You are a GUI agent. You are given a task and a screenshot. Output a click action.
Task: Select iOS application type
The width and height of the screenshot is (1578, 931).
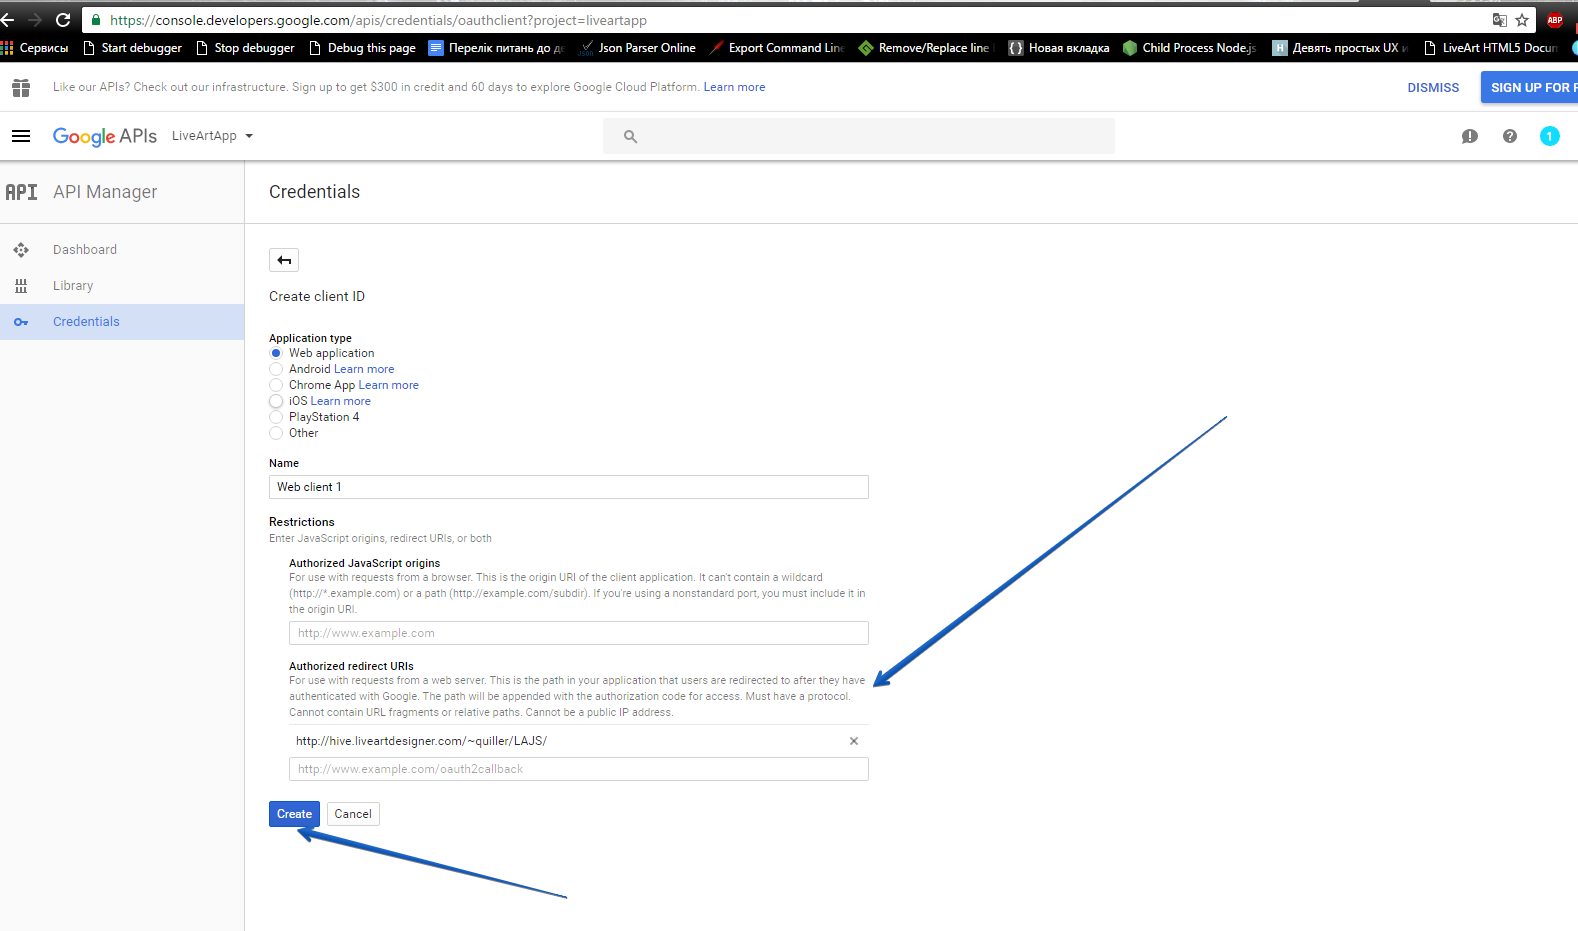pyautogui.click(x=276, y=401)
